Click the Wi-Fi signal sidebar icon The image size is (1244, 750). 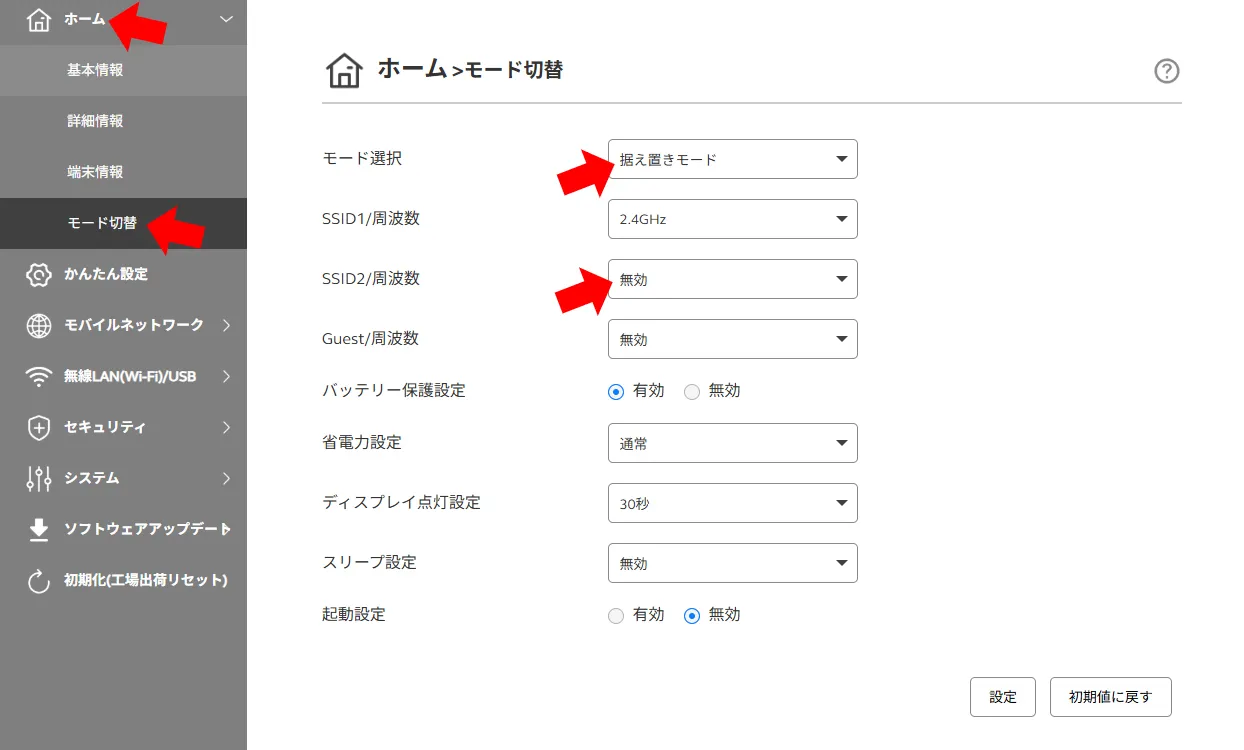pyautogui.click(x=39, y=377)
